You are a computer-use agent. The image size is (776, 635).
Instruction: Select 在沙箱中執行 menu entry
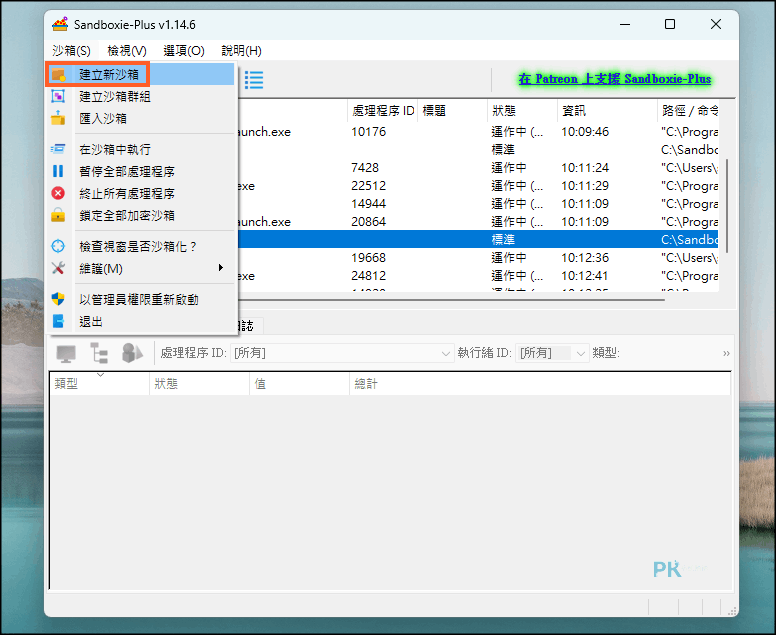tap(141, 149)
